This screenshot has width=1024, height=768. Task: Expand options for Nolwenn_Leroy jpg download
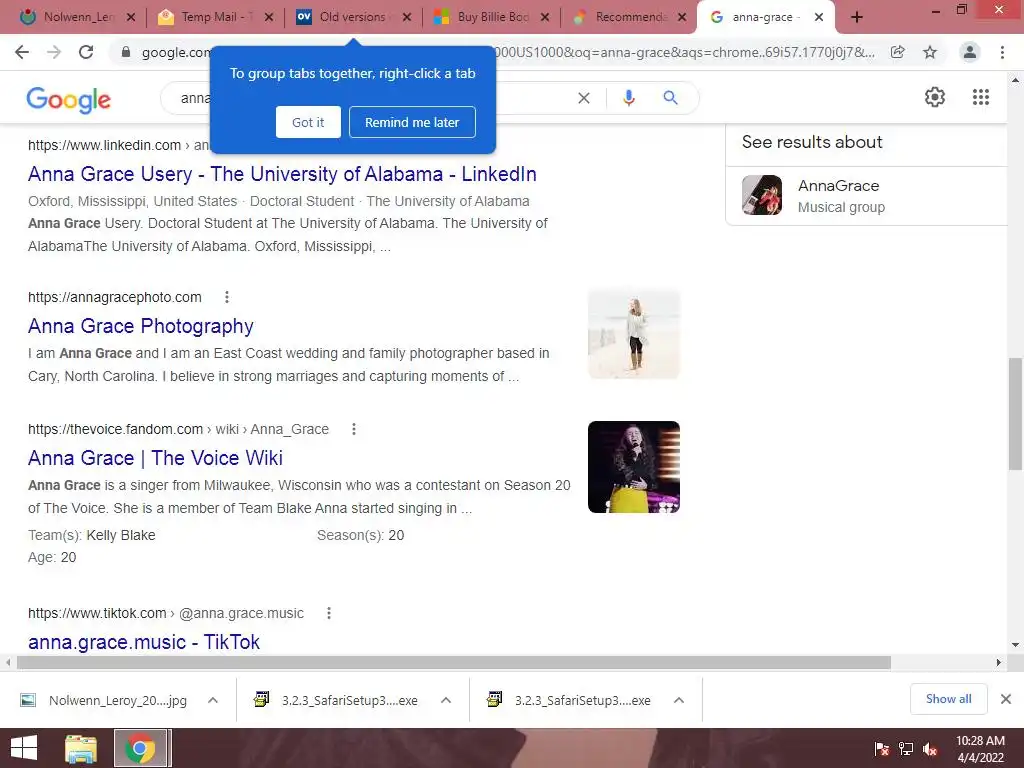pos(213,700)
